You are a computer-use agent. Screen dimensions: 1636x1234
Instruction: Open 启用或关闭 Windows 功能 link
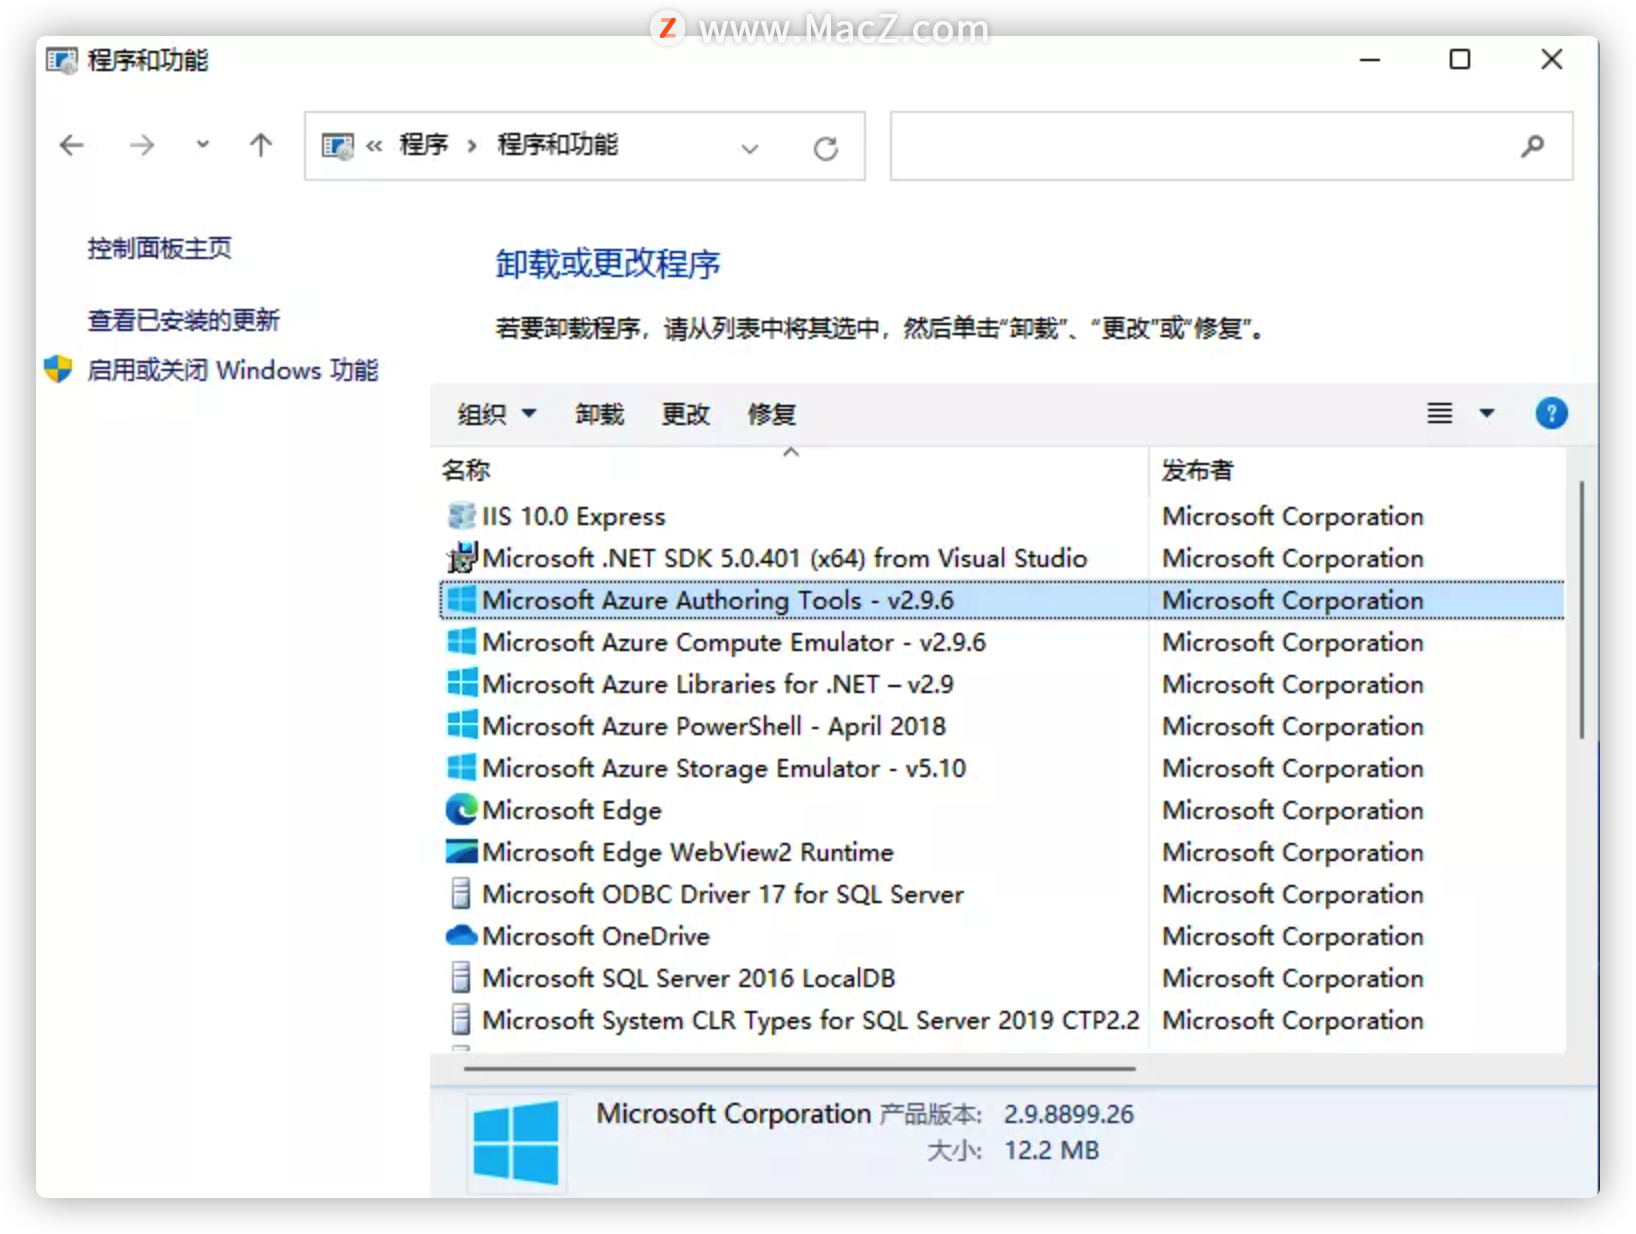[x=233, y=370]
